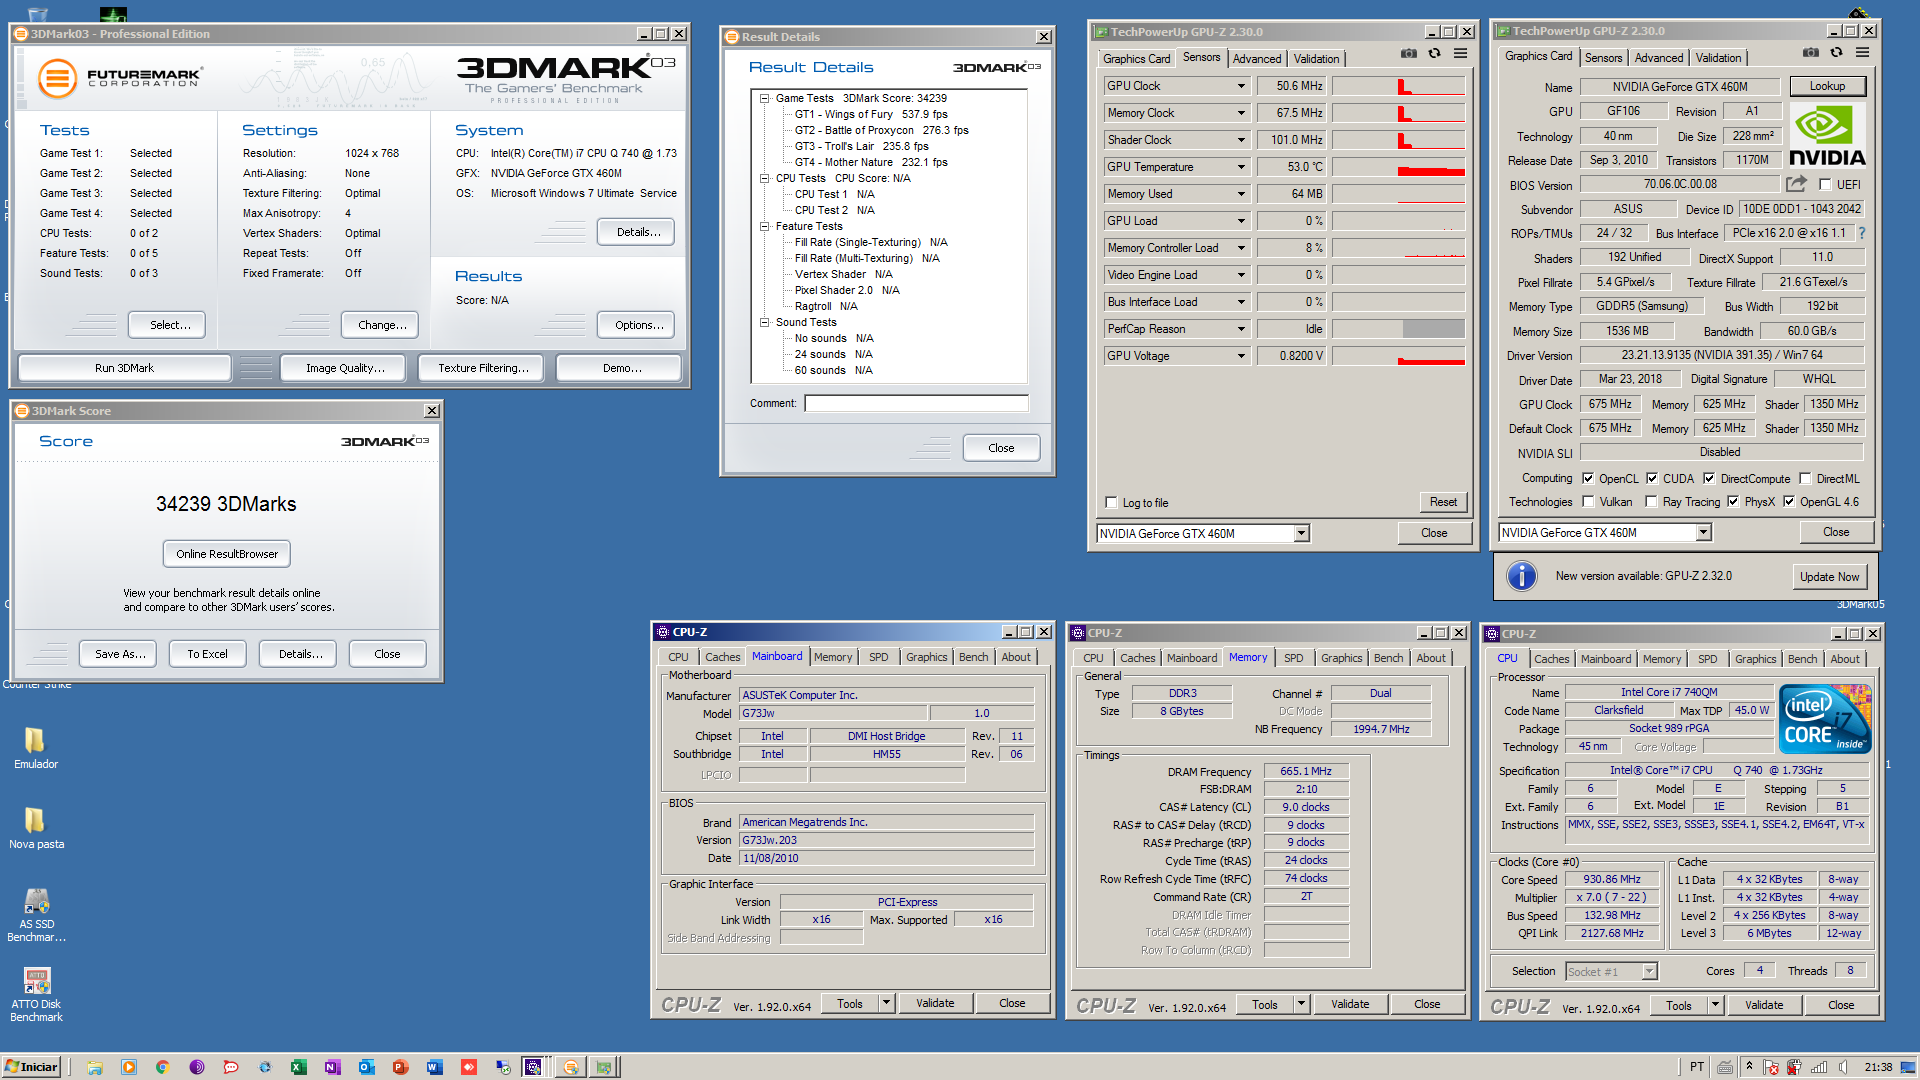The width and height of the screenshot is (1920, 1080).
Task: Toggle the DirectCompute checkbox
Action: tap(1709, 478)
